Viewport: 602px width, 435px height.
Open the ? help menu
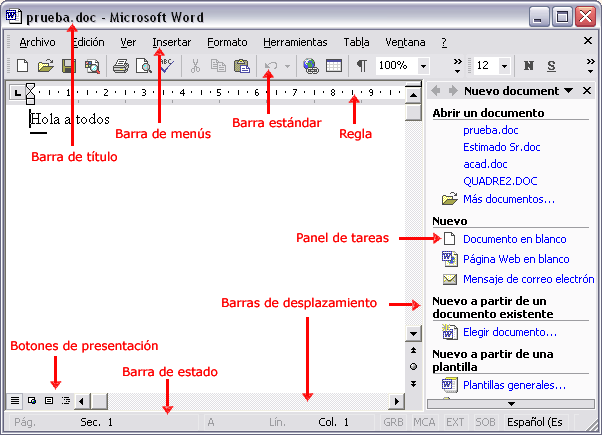(444, 42)
